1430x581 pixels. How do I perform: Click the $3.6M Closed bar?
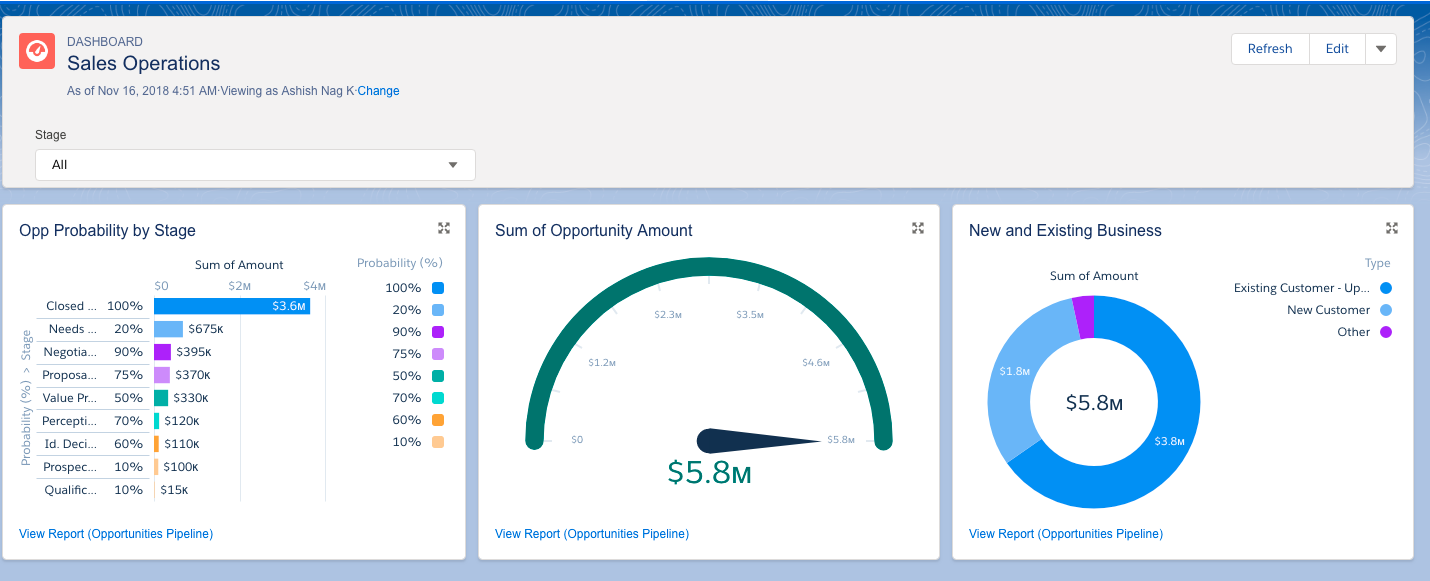231,306
